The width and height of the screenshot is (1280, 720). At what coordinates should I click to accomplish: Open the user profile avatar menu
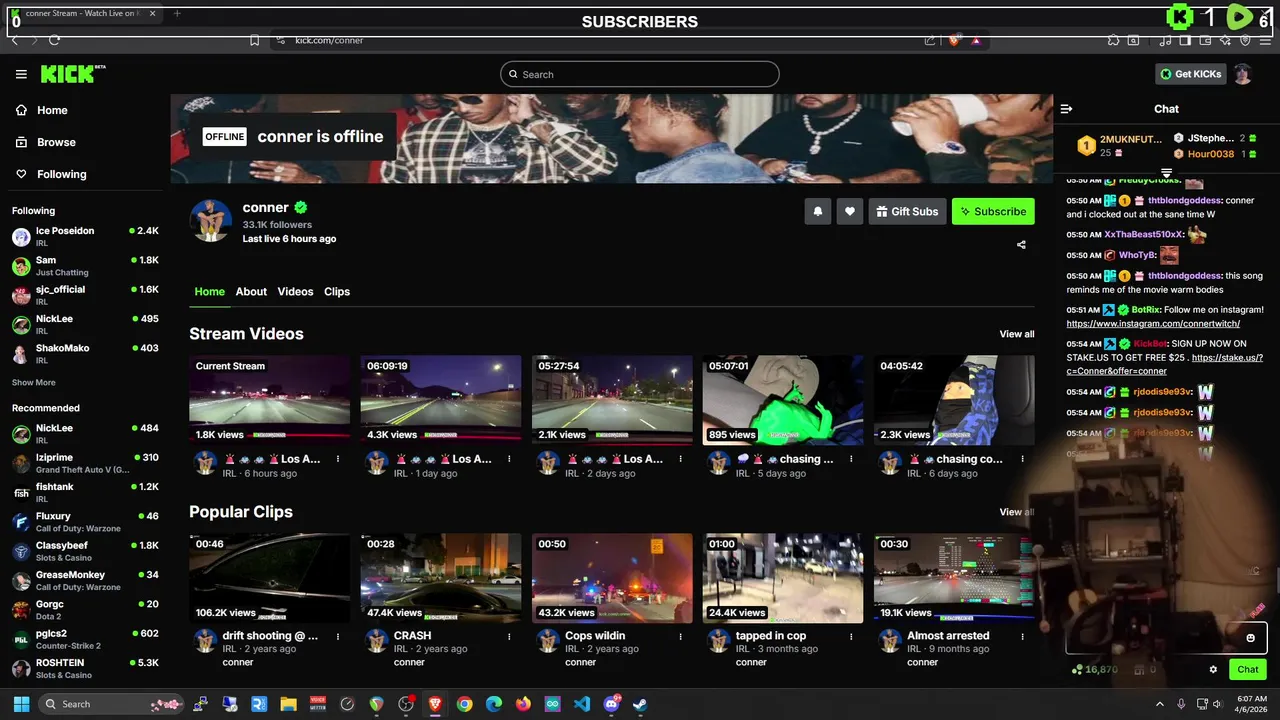[1243, 74]
